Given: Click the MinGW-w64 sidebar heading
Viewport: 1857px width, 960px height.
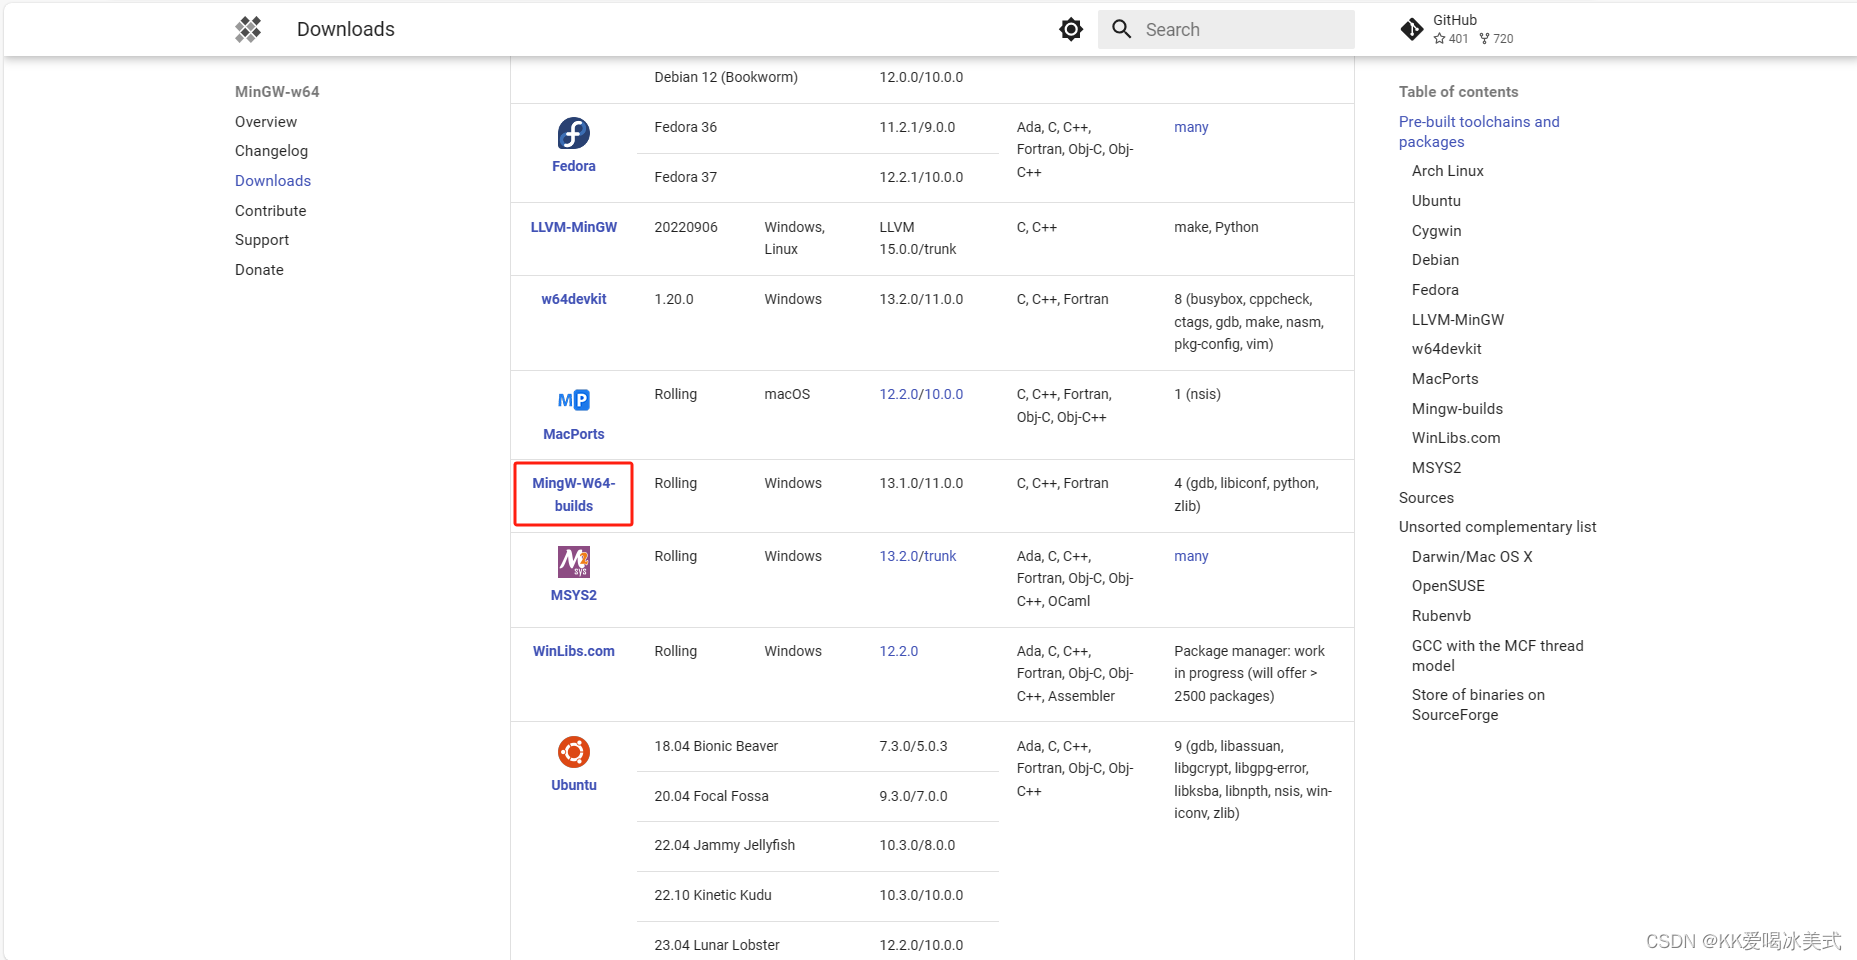Looking at the screenshot, I should pos(277,92).
